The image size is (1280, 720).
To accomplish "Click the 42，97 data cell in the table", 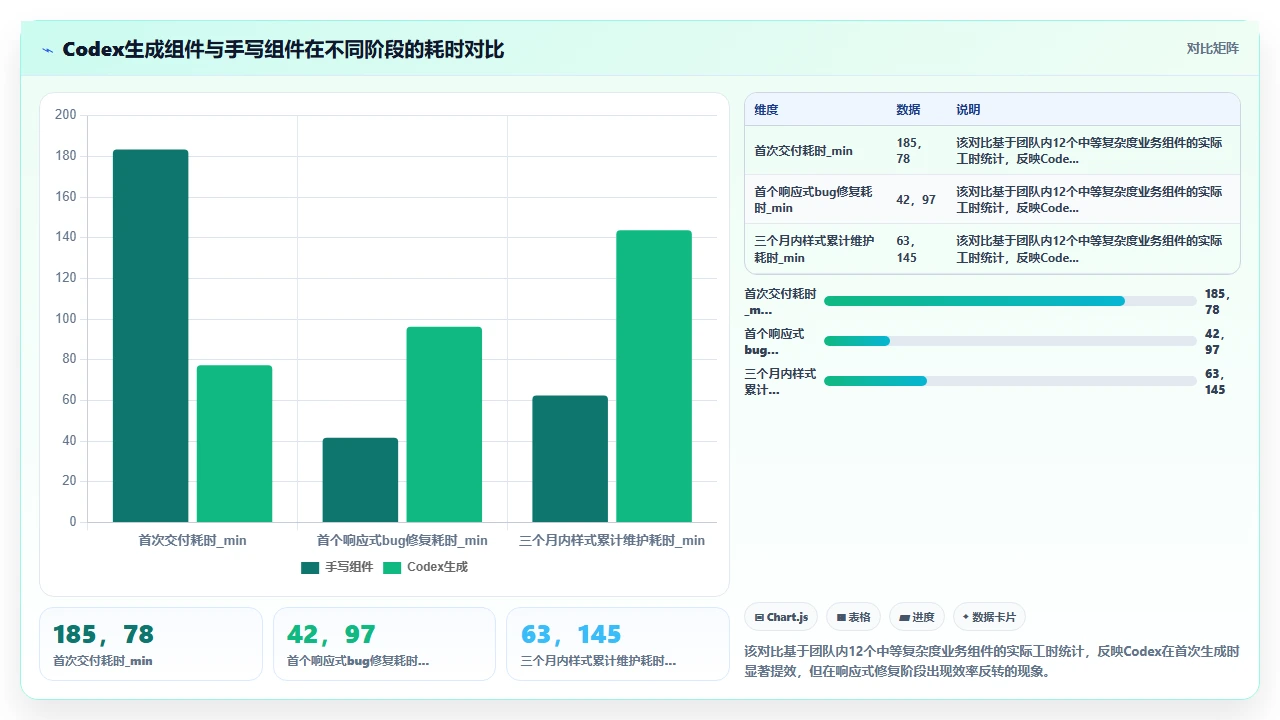I will point(916,200).
